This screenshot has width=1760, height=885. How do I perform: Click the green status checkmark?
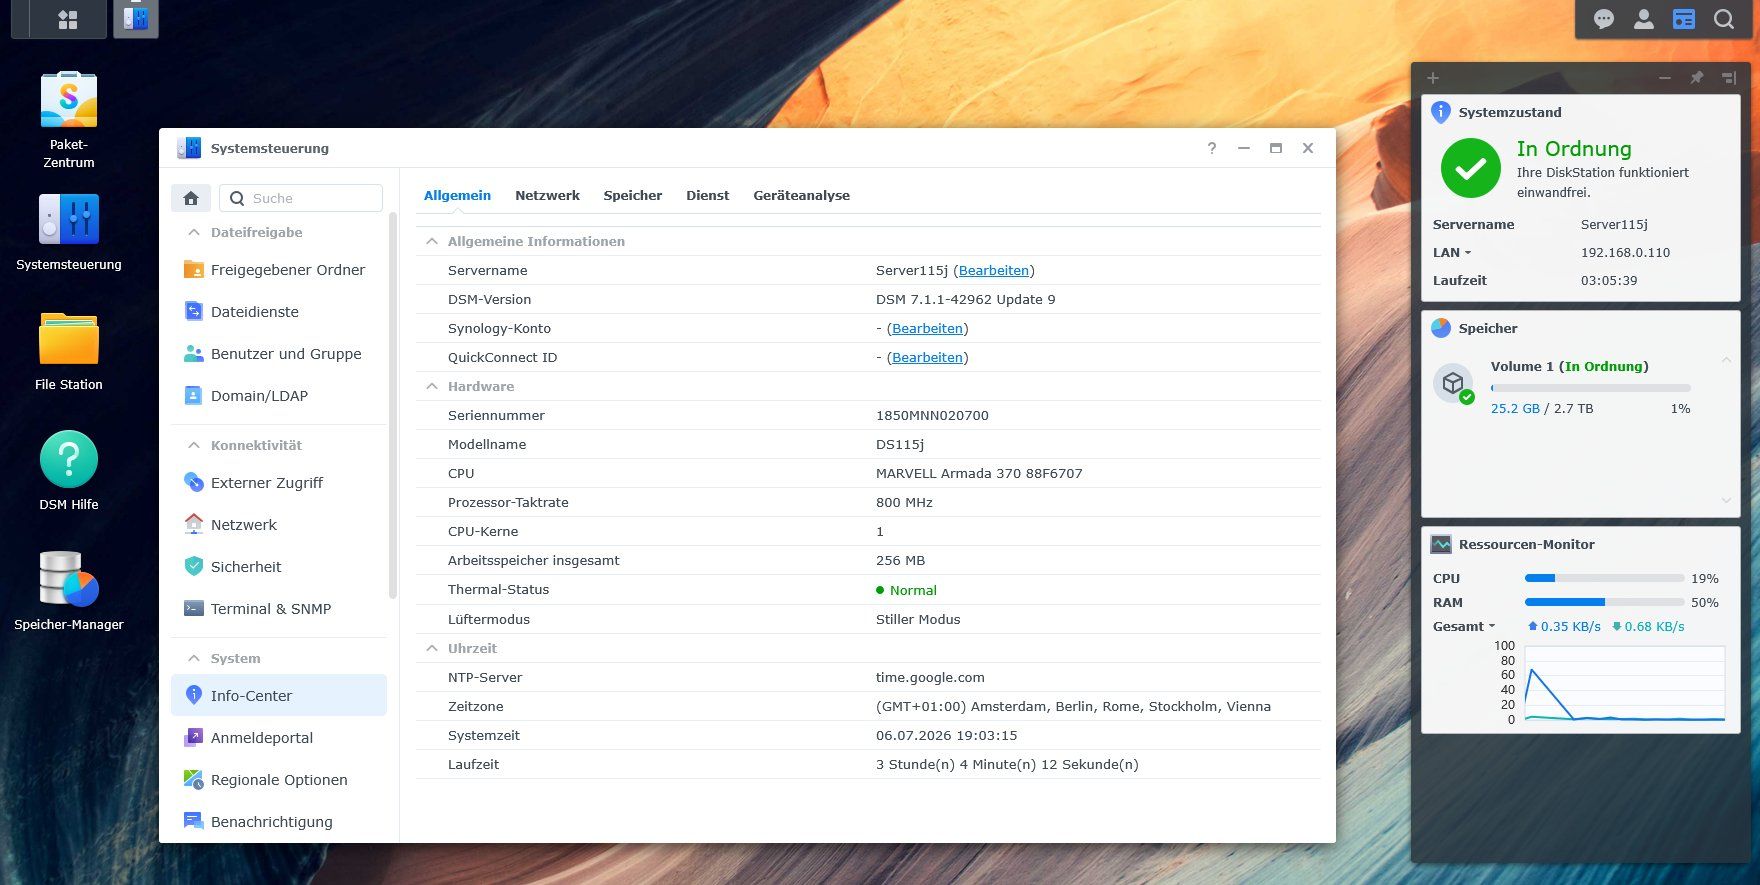tap(1470, 168)
